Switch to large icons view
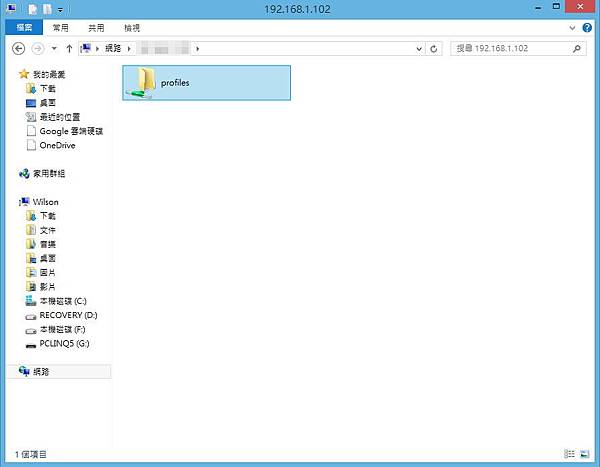The width and height of the screenshot is (600, 467). pos(585,454)
